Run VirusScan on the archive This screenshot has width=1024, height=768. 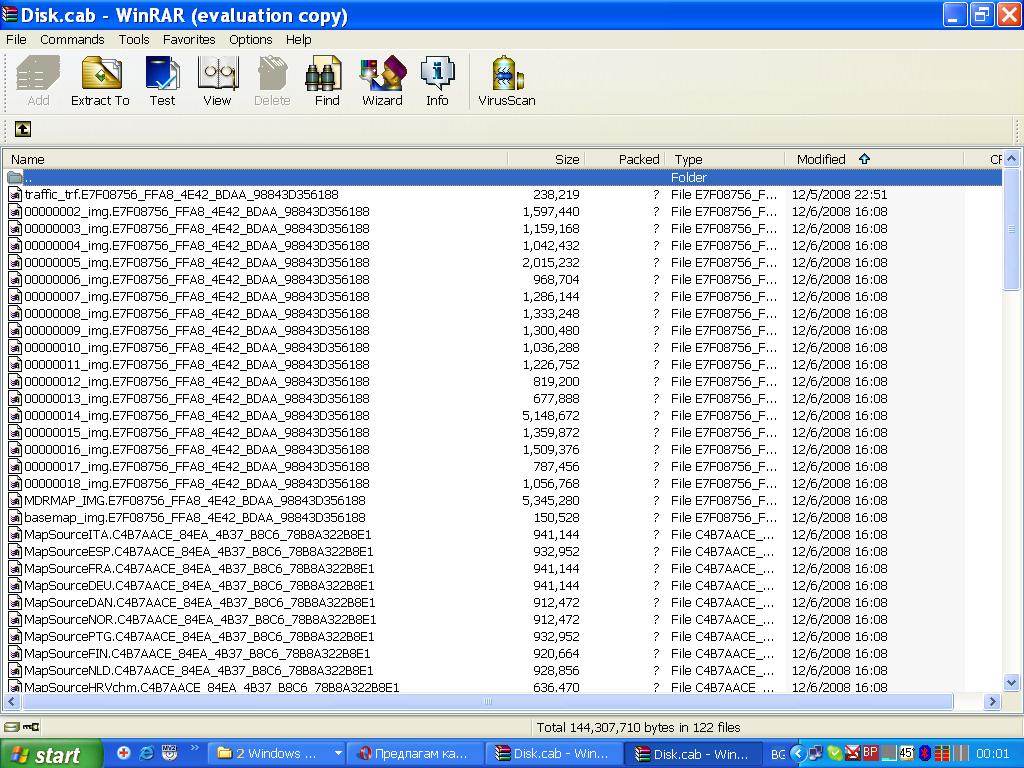[x=507, y=81]
